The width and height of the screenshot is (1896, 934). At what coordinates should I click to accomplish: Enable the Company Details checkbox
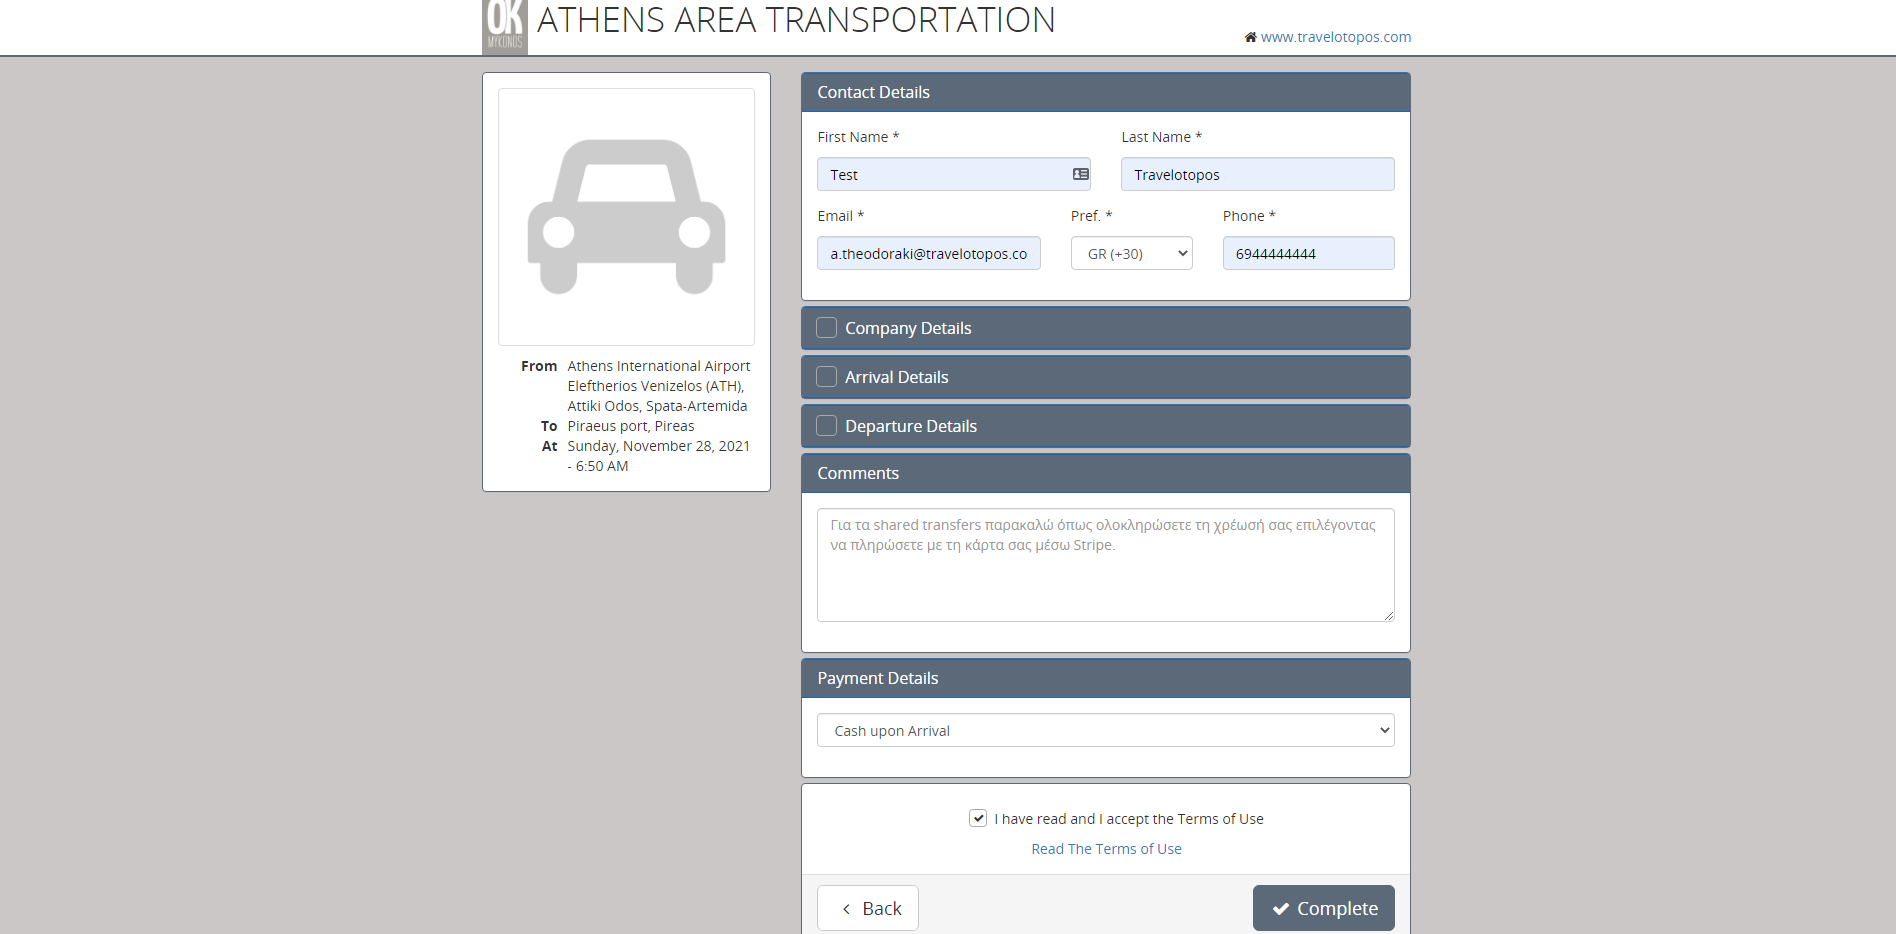(826, 328)
